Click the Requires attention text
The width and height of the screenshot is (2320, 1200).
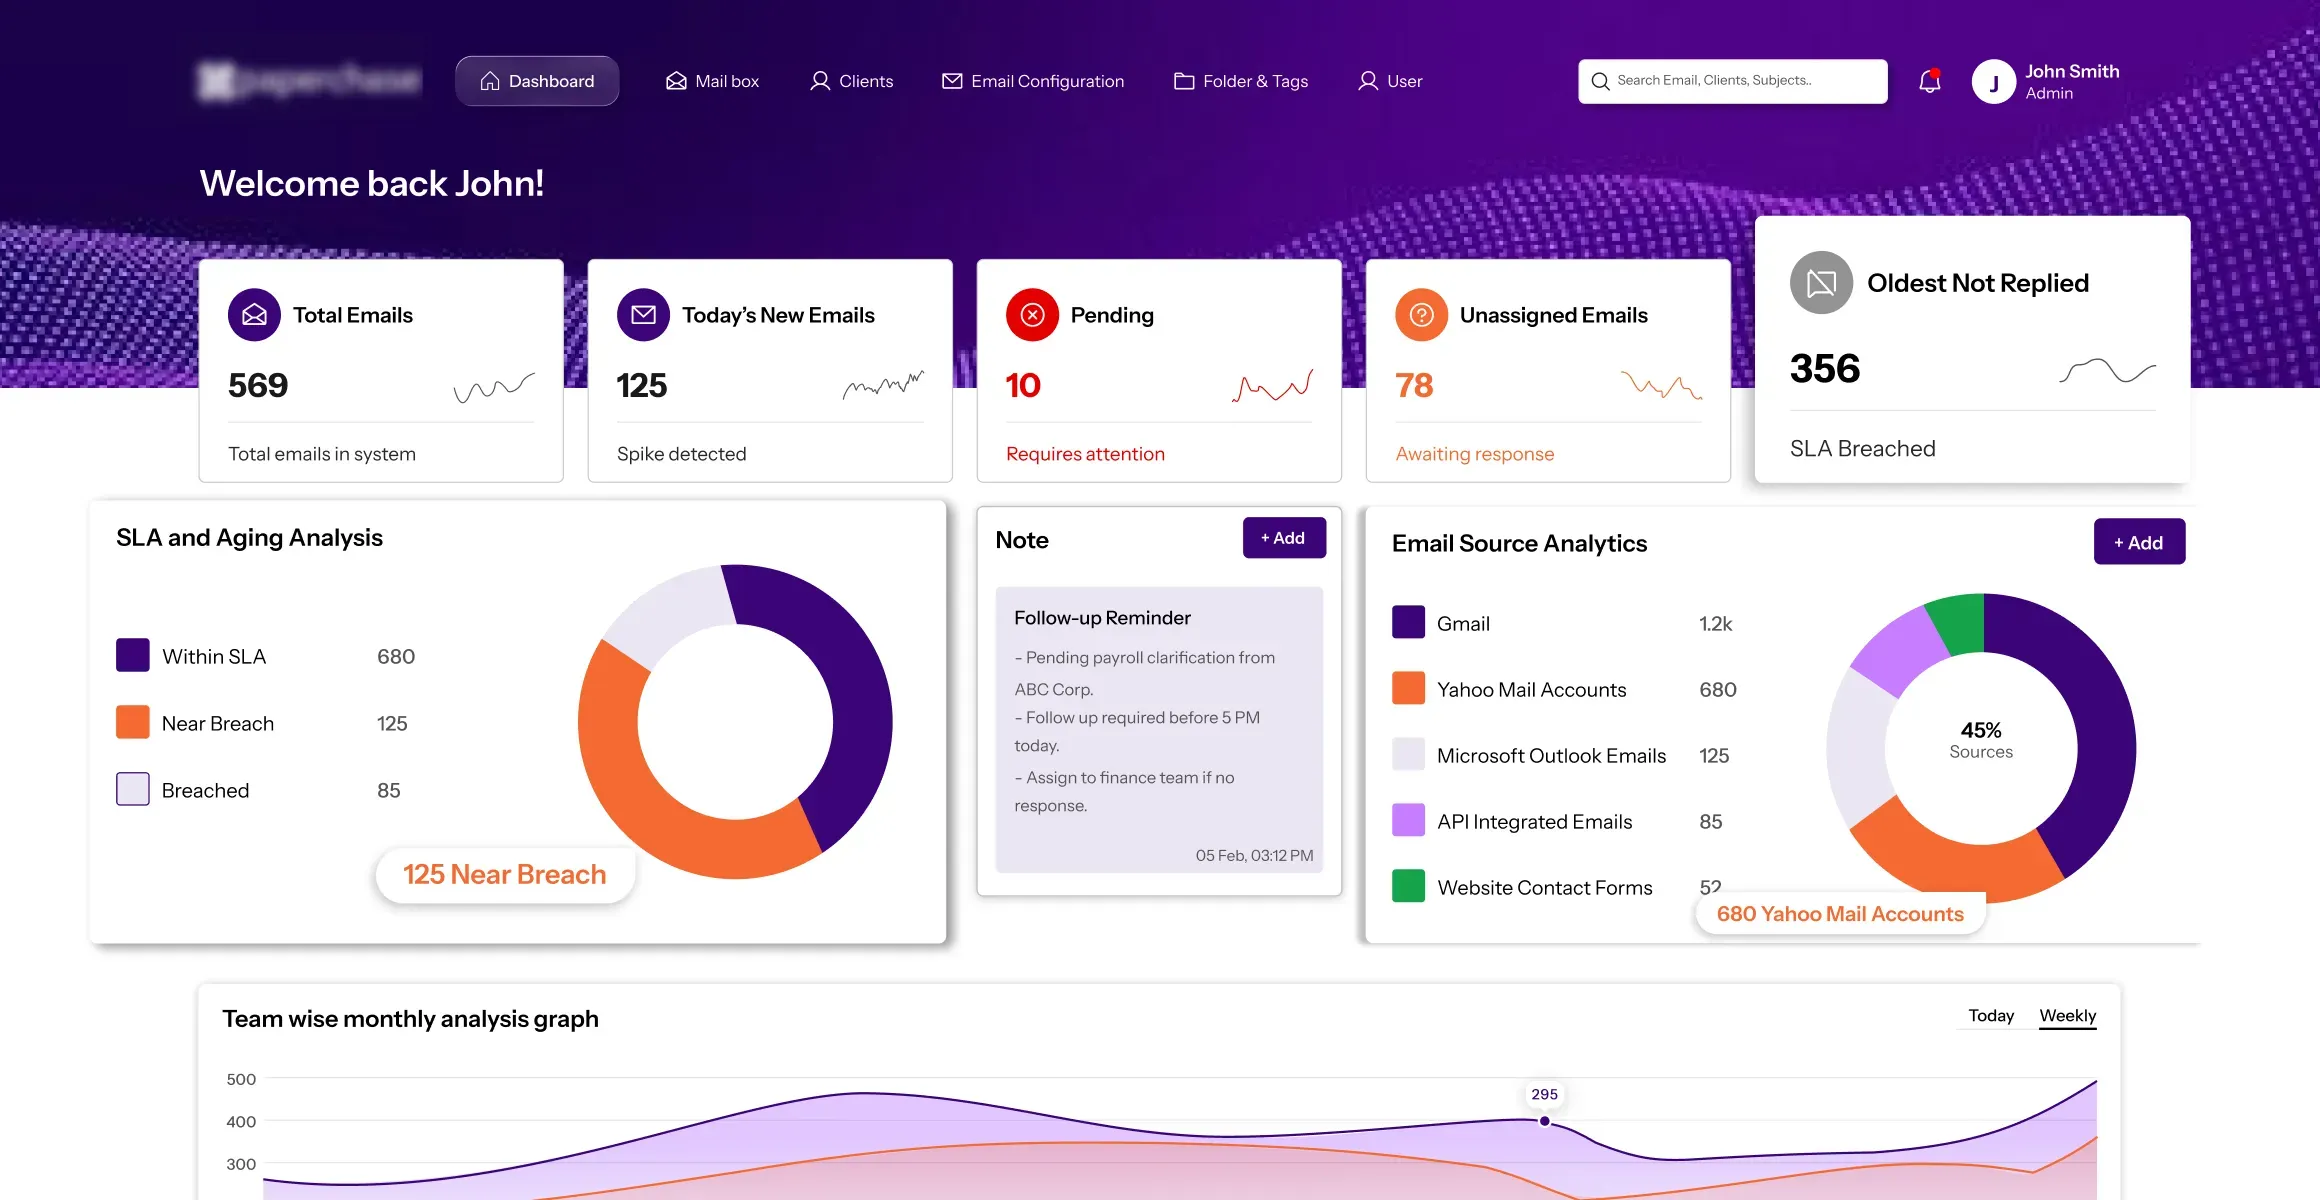pyautogui.click(x=1085, y=454)
